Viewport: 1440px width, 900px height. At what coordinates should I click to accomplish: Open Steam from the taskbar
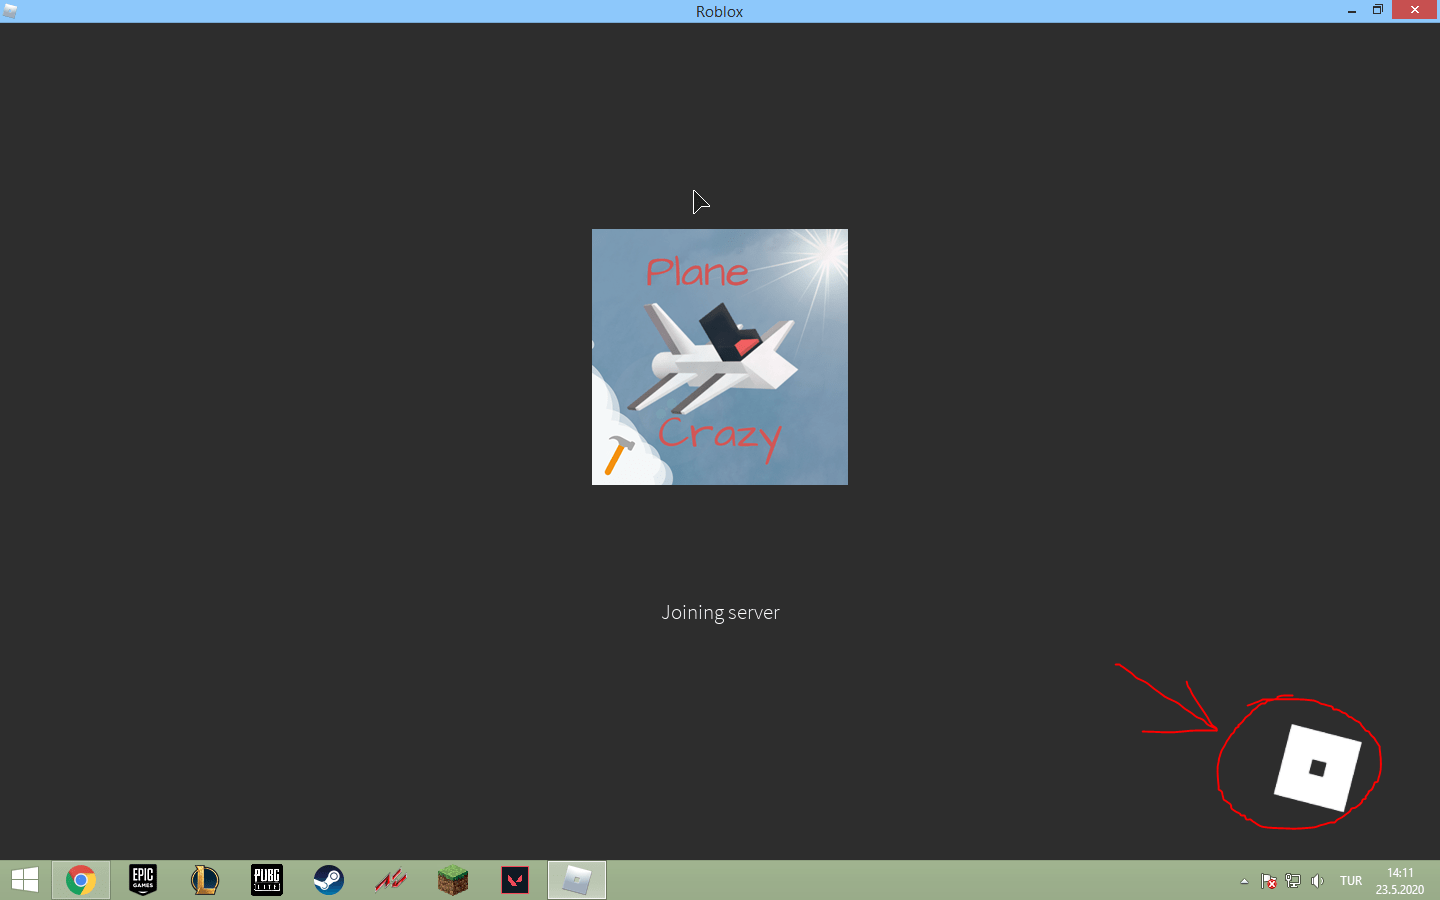point(329,880)
